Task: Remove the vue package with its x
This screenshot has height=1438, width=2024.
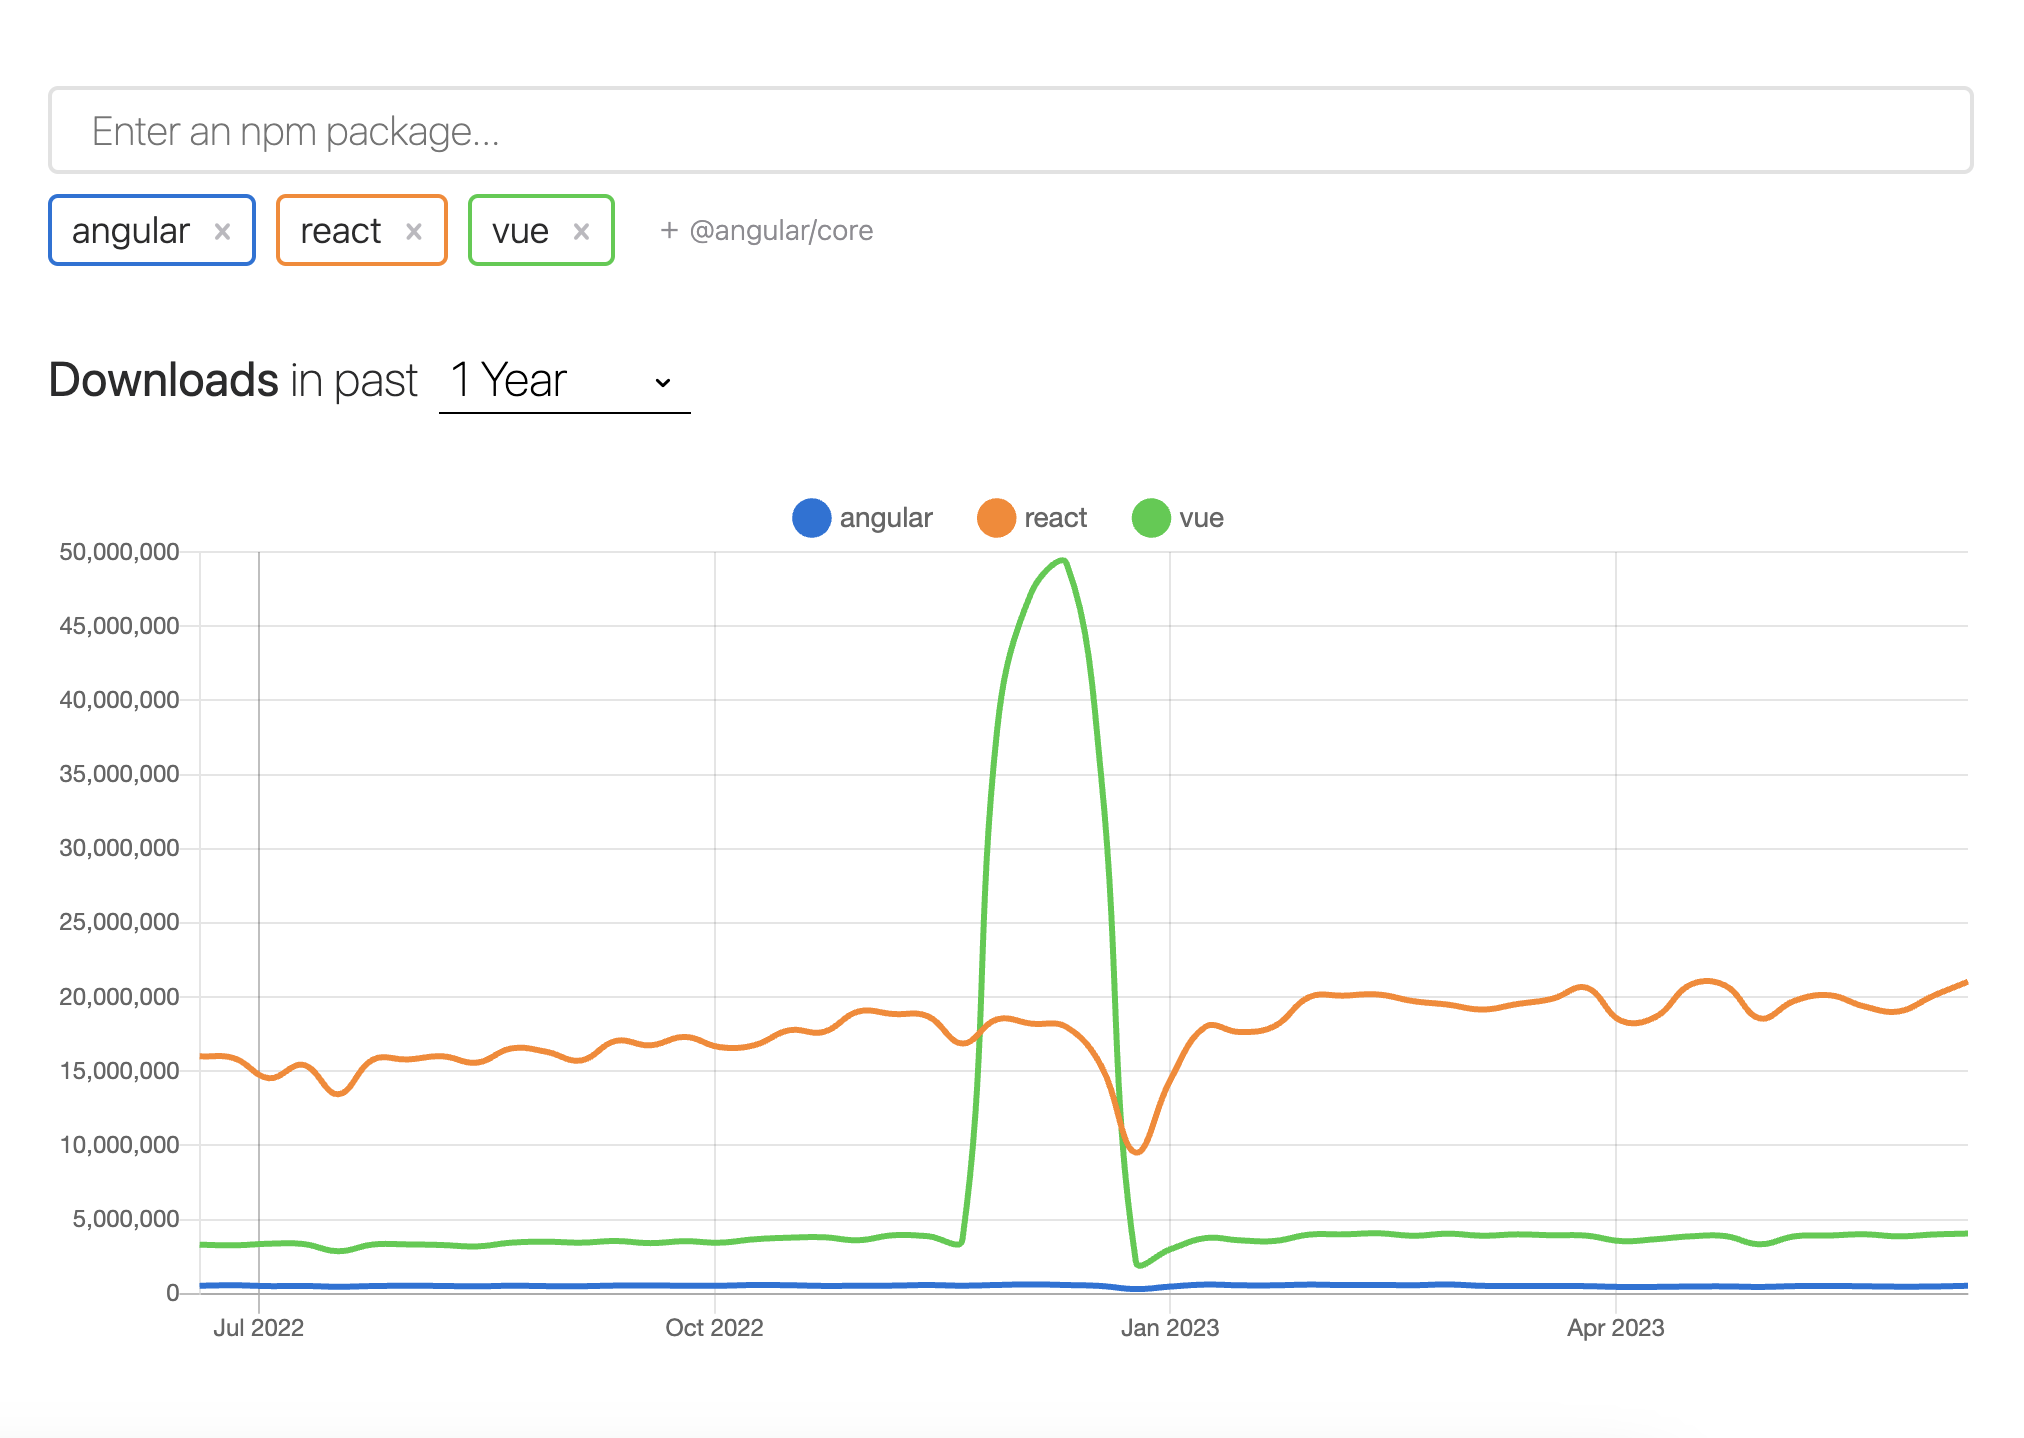Action: [581, 231]
